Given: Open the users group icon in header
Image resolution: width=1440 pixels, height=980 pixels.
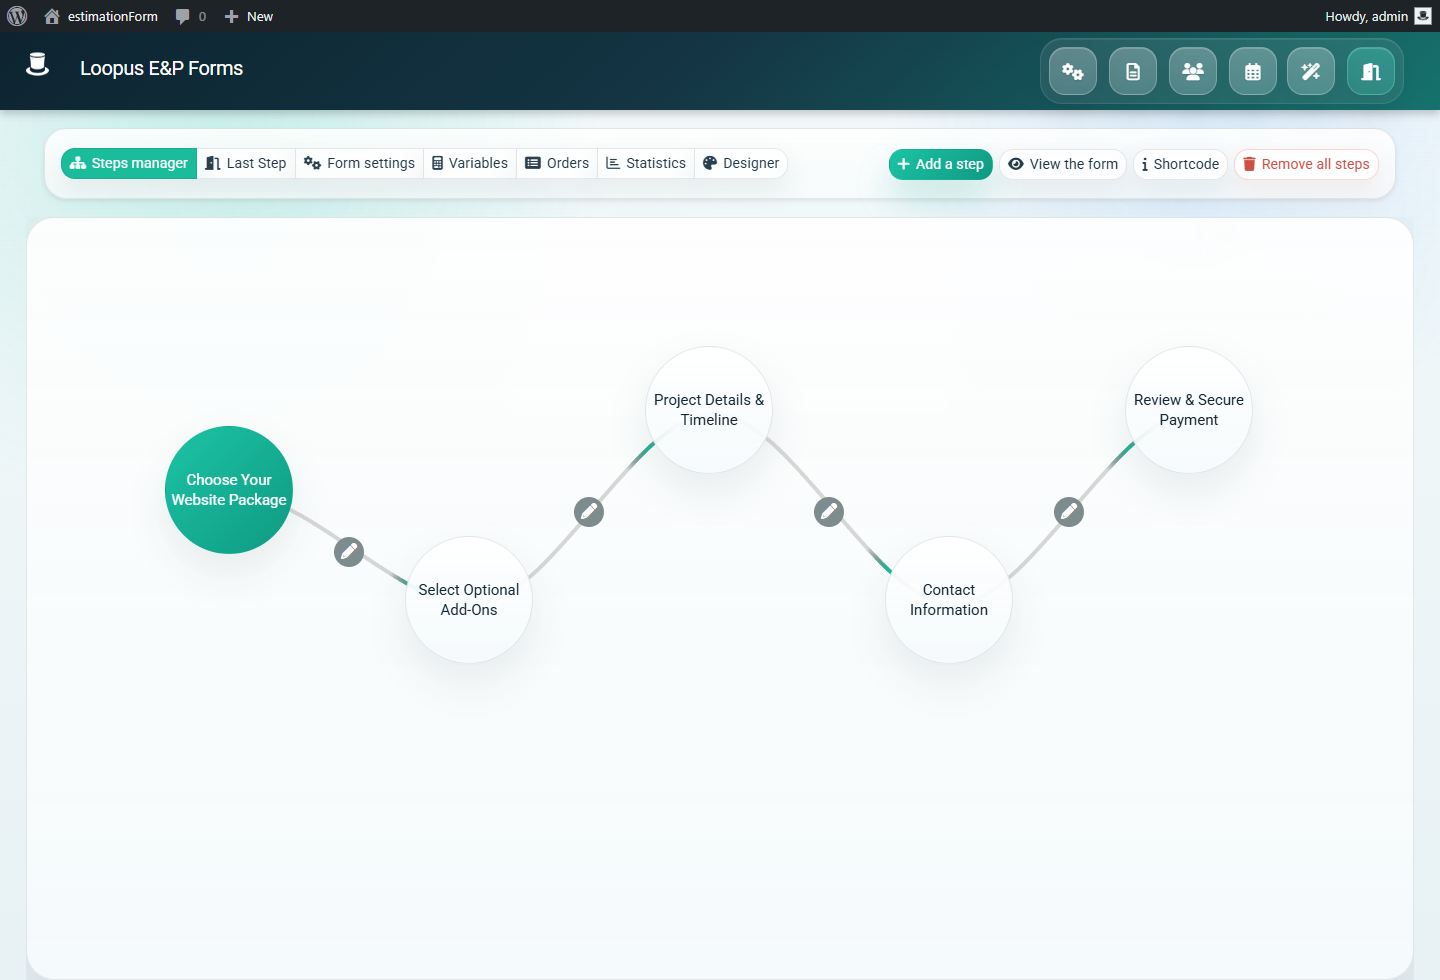Looking at the screenshot, I should pos(1193,71).
